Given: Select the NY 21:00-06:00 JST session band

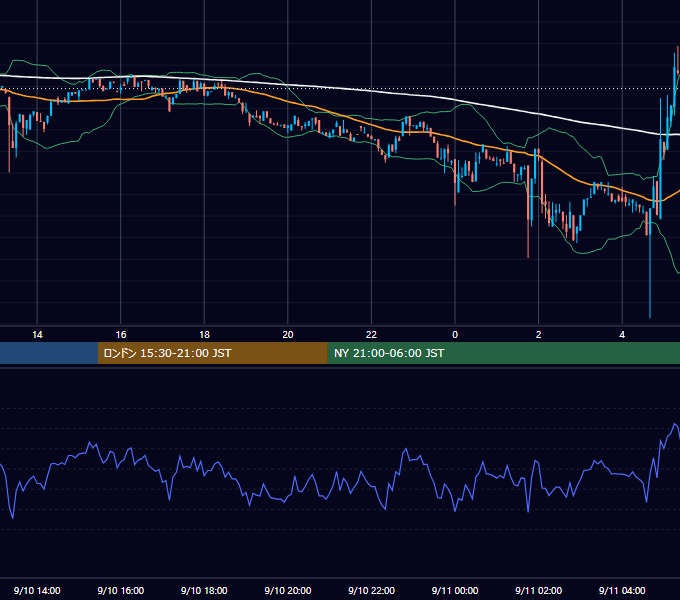Looking at the screenshot, I should click(503, 353).
